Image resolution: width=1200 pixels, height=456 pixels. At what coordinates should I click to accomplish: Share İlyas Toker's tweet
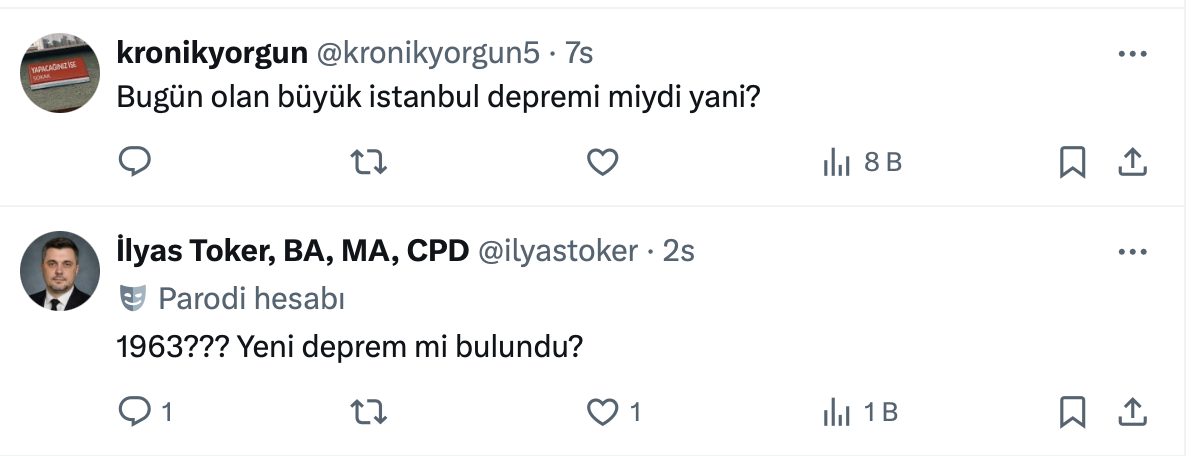[x=1131, y=410]
